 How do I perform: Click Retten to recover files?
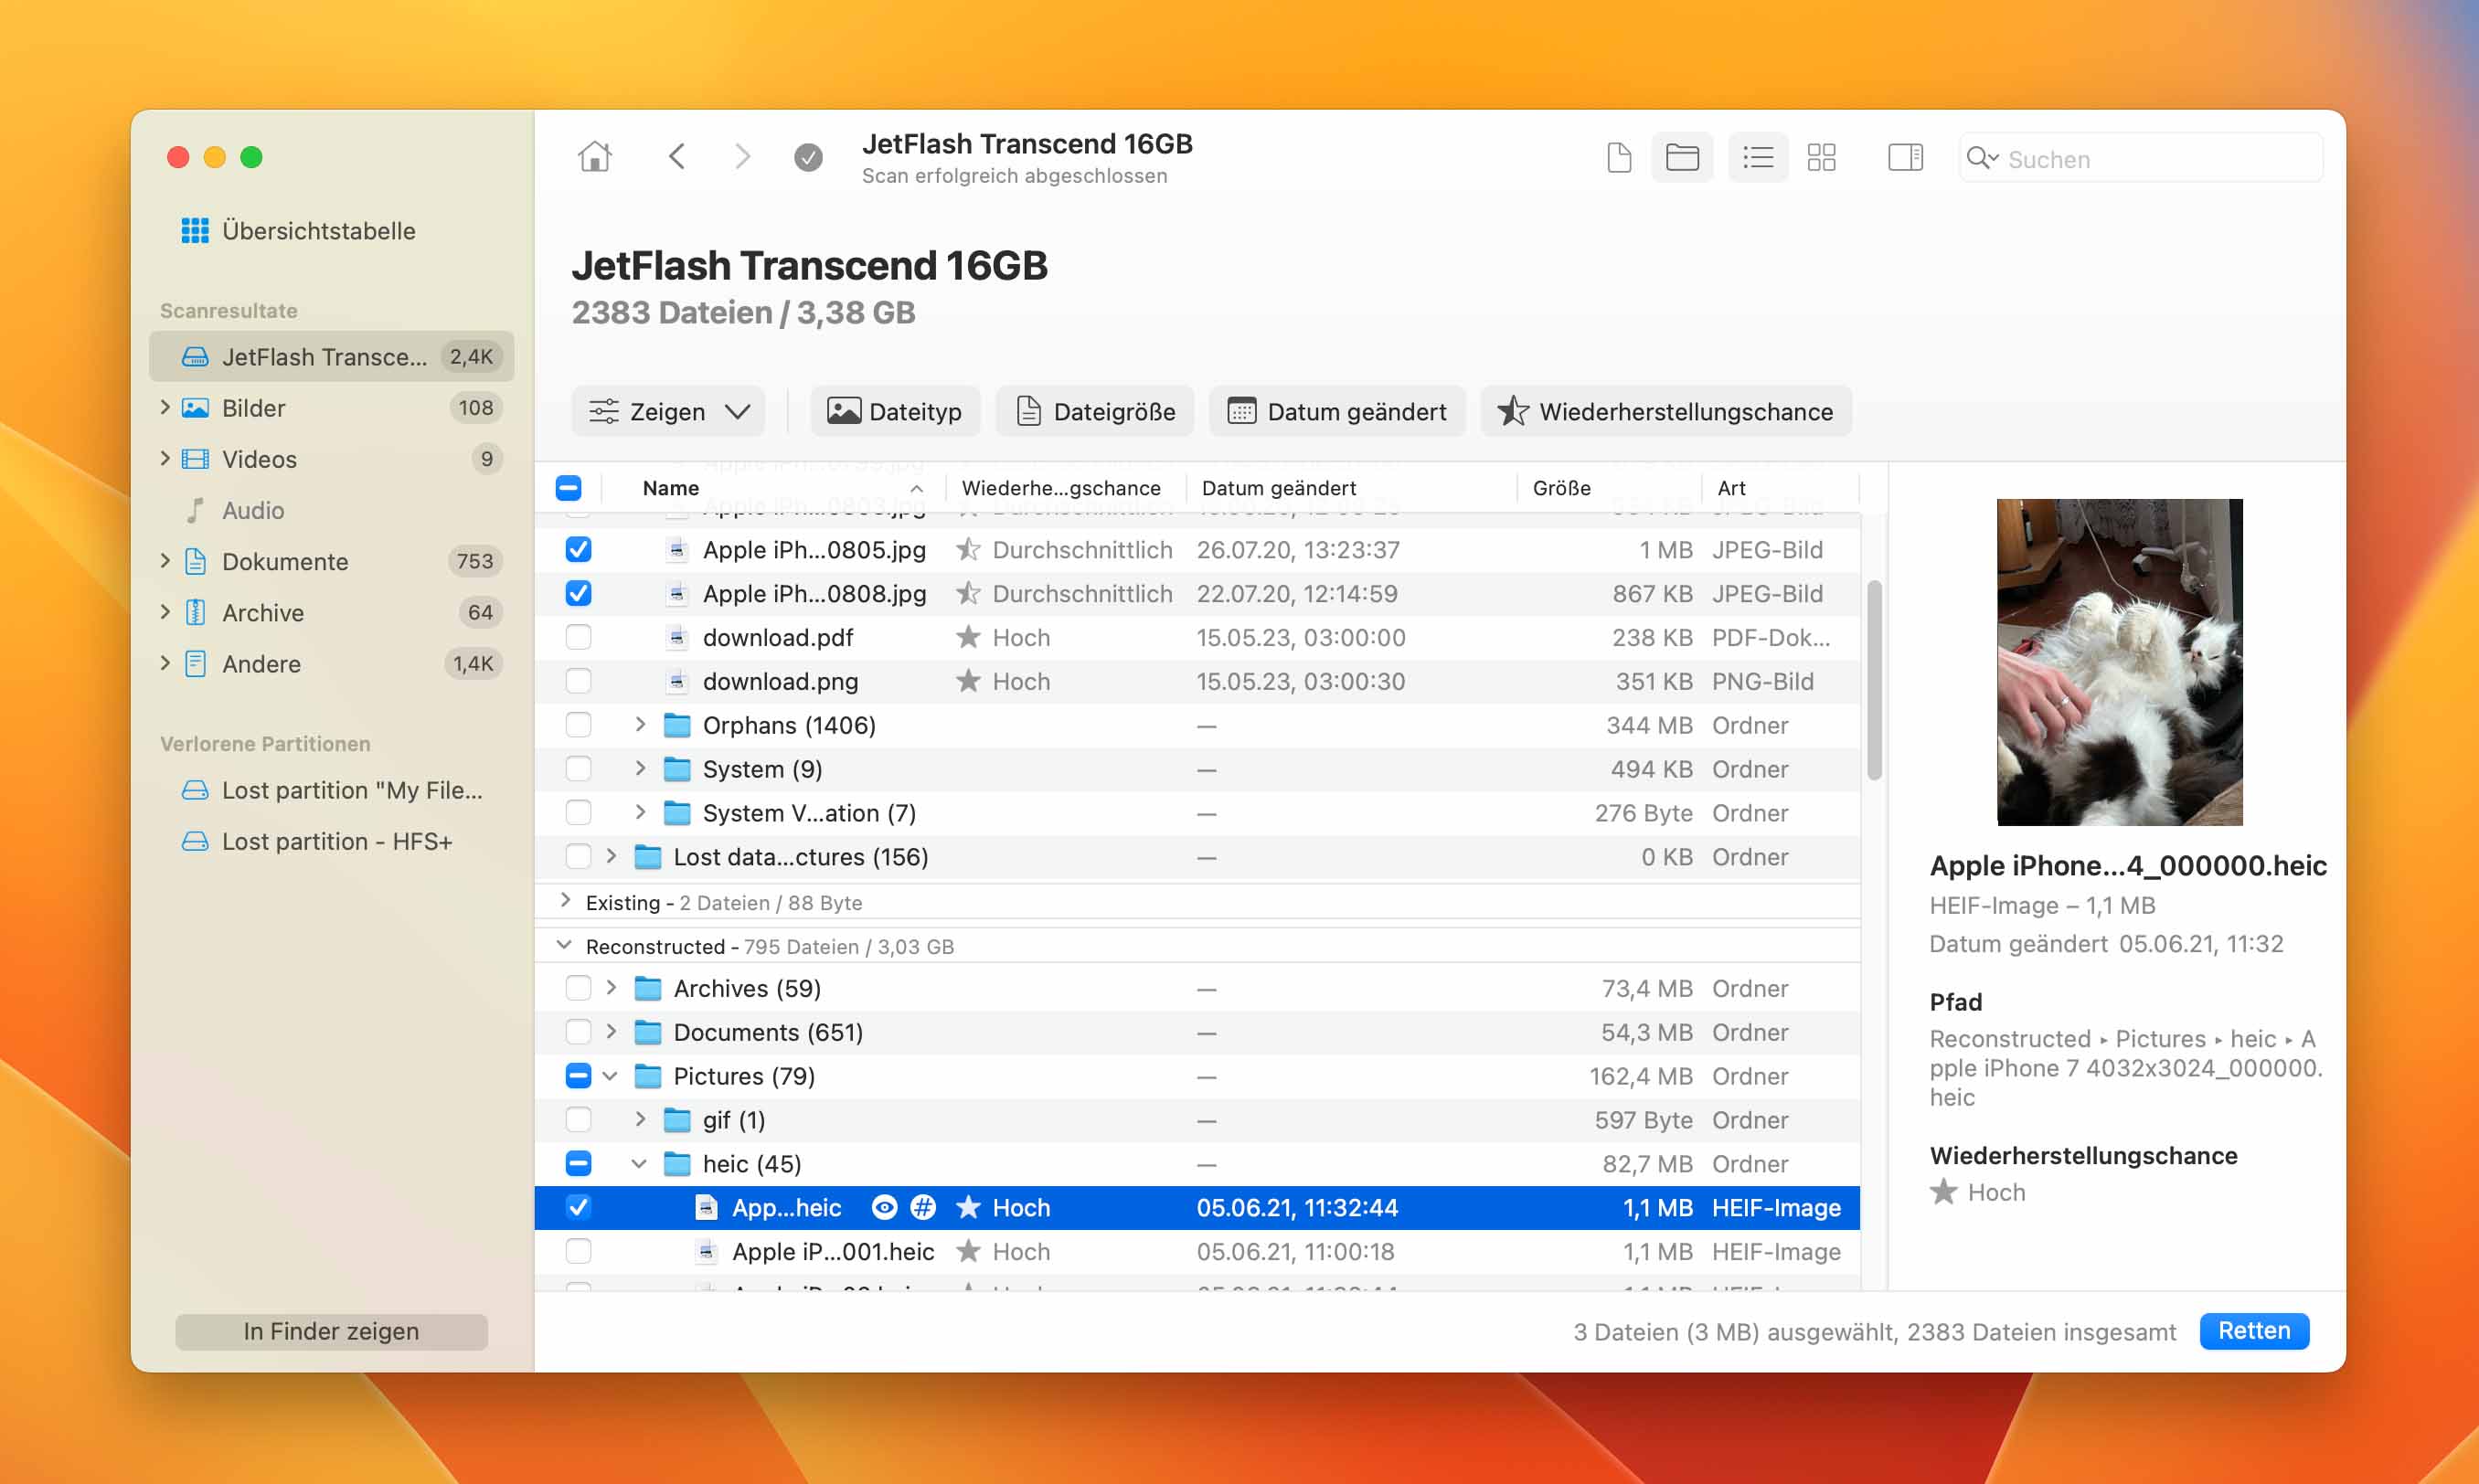2254,1331
